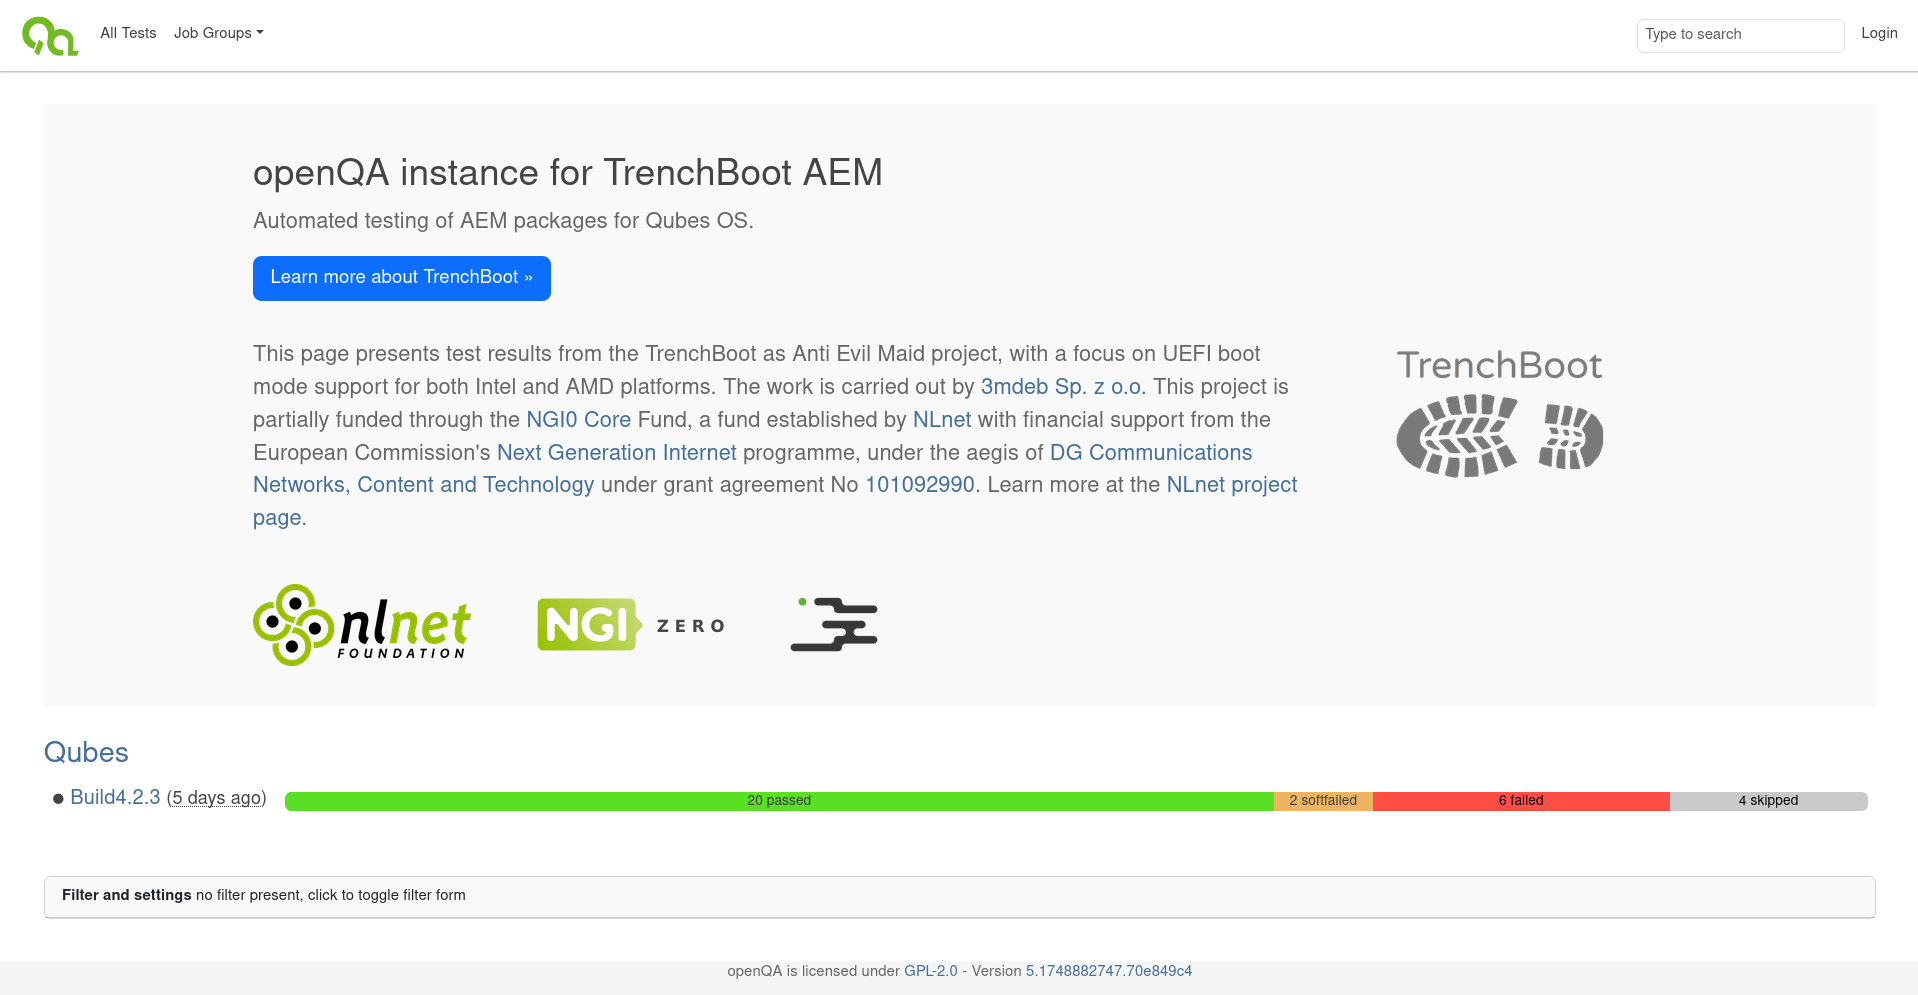
Task: Click Login at the top right
Action: point(1879,33)
